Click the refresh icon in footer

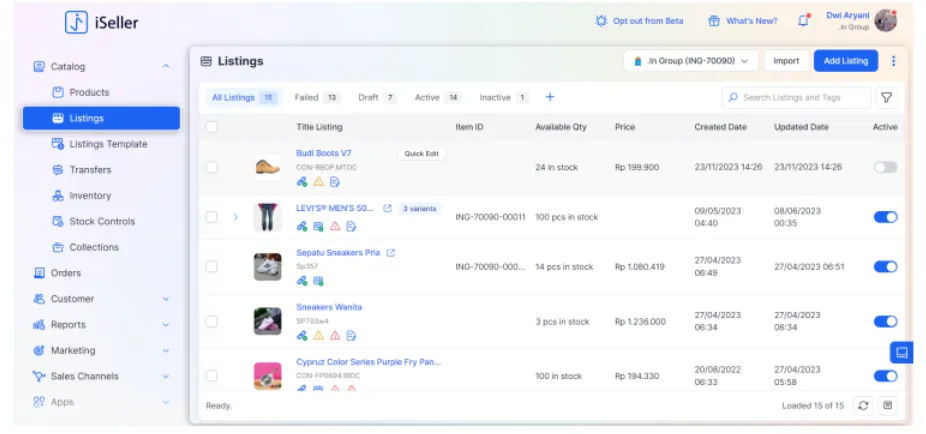click(x=863, y=405)
